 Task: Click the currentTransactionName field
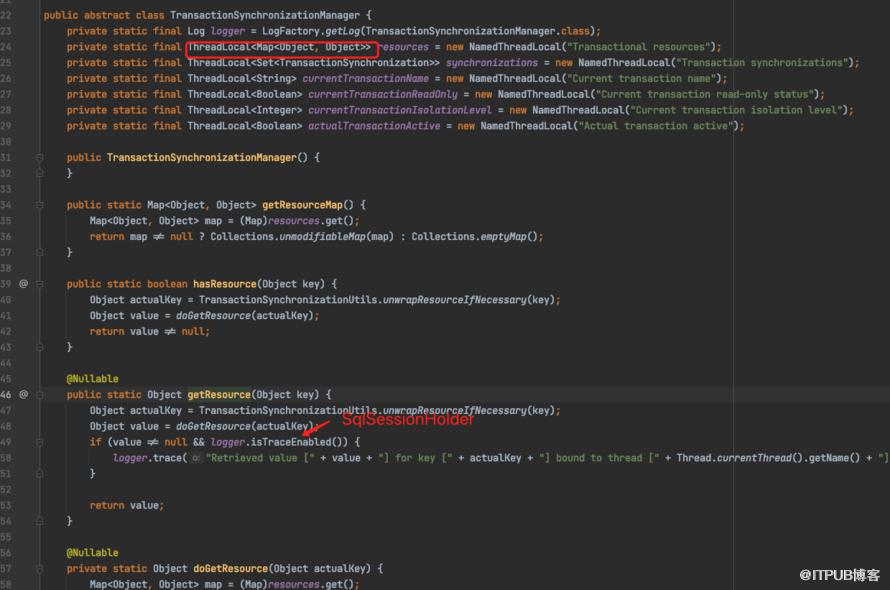pos(366,78)
